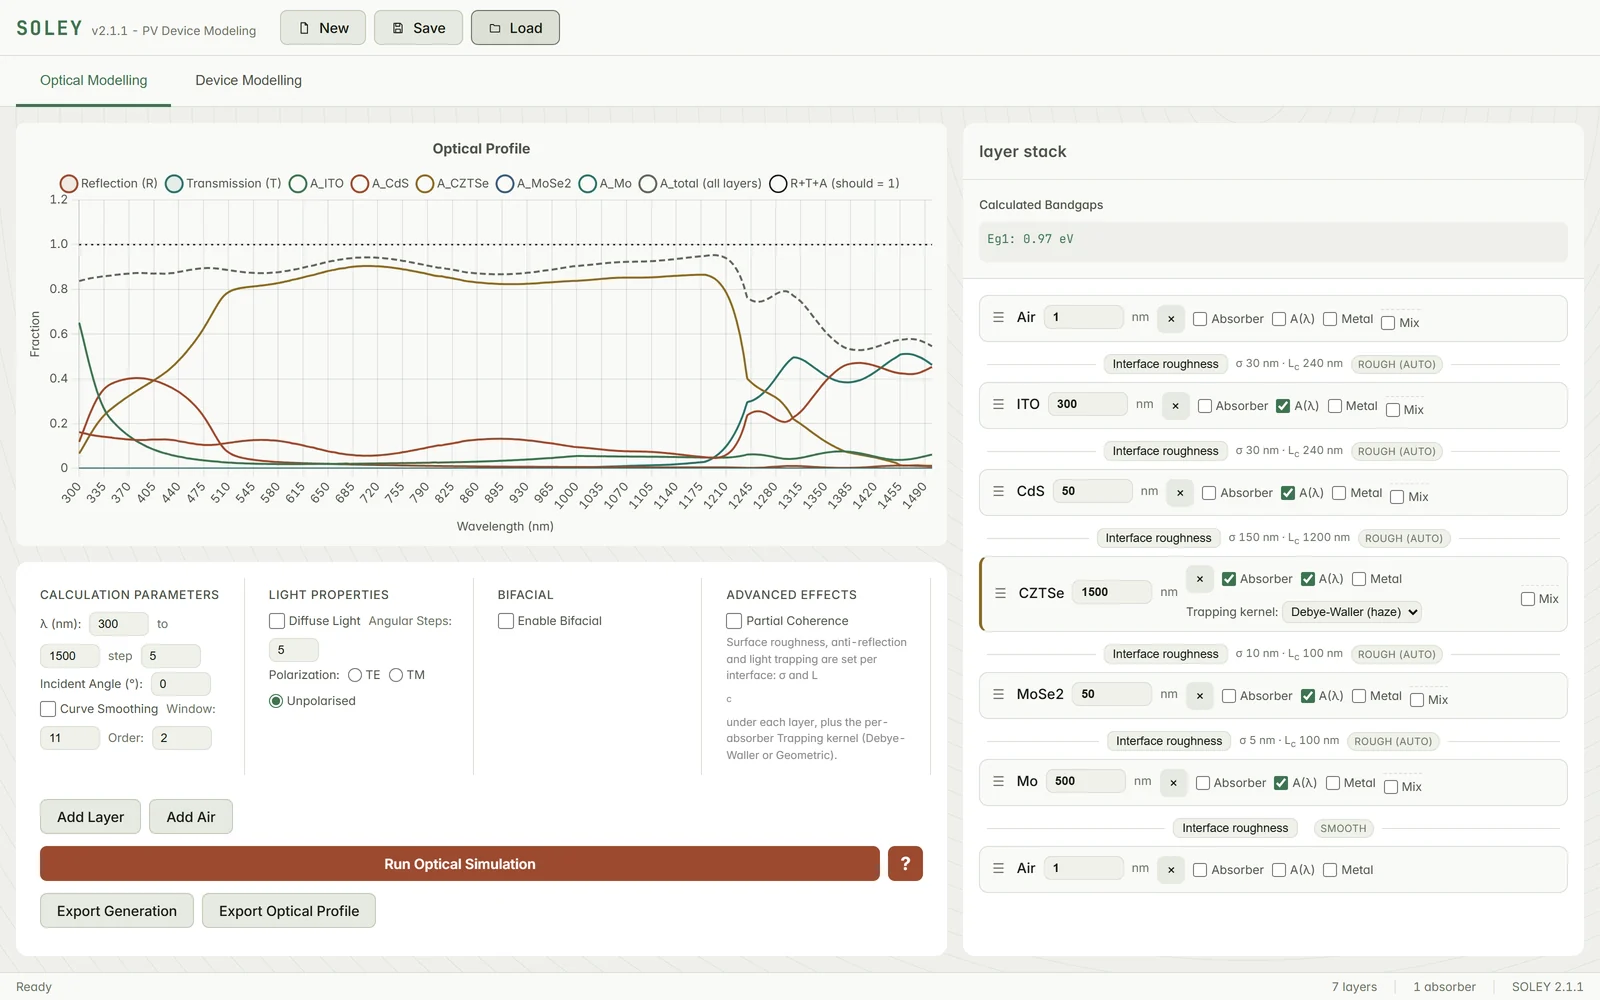
Task: Run the optical simulation
Action: point(460,864)
